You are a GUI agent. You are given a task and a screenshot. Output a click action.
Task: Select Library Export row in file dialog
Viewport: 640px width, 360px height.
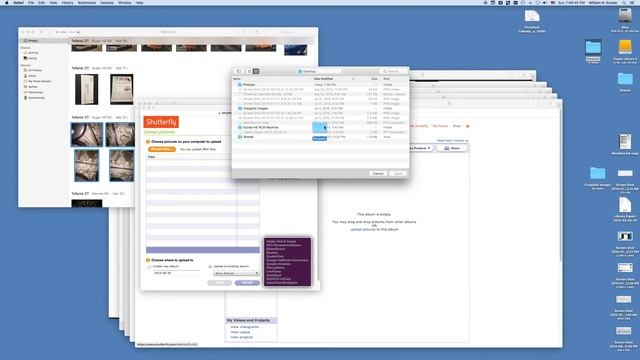point(320,132)
